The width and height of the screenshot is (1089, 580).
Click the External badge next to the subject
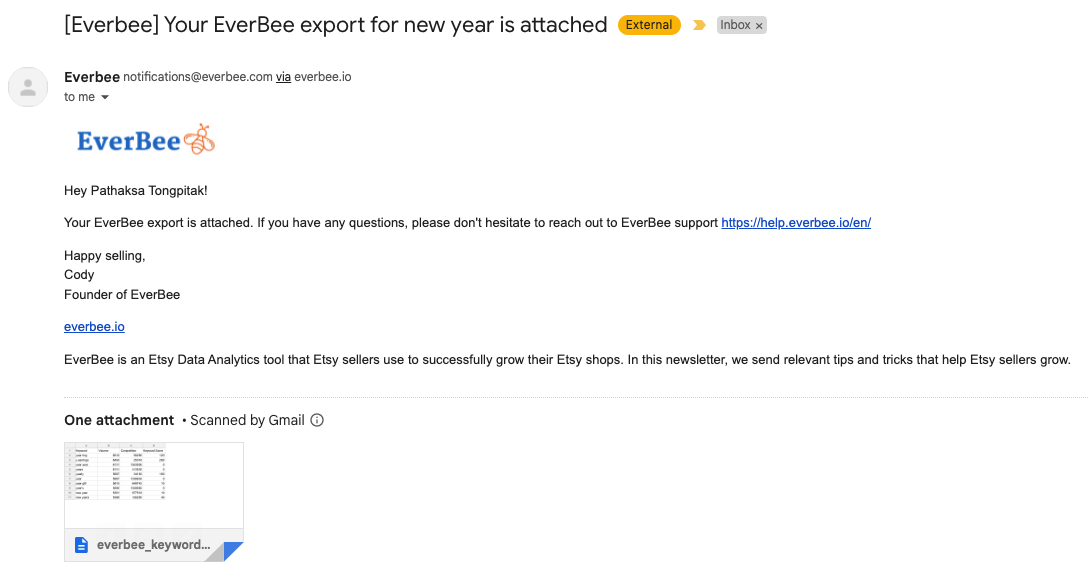tap(649, 24)
